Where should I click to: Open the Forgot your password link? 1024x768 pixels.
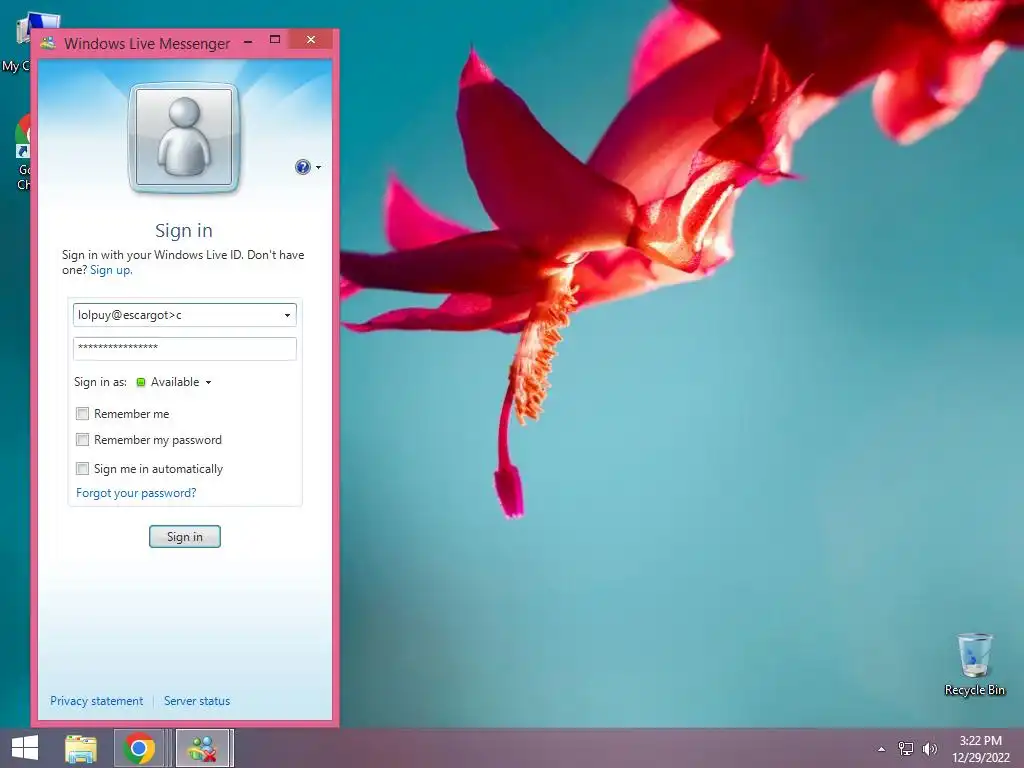[136, 492]
